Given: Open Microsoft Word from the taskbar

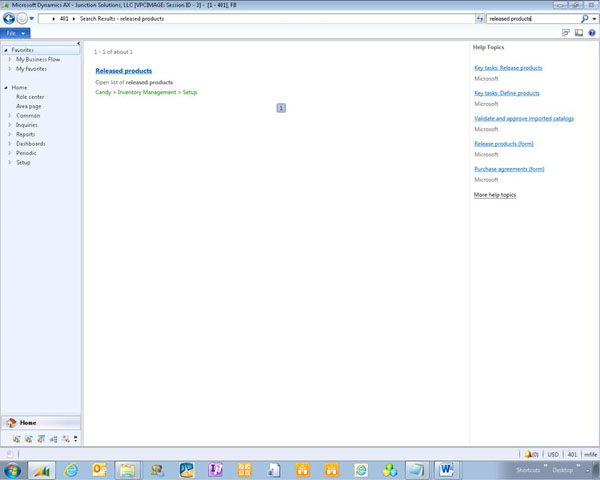Looking at the screenshot, I should coord(446,470).
